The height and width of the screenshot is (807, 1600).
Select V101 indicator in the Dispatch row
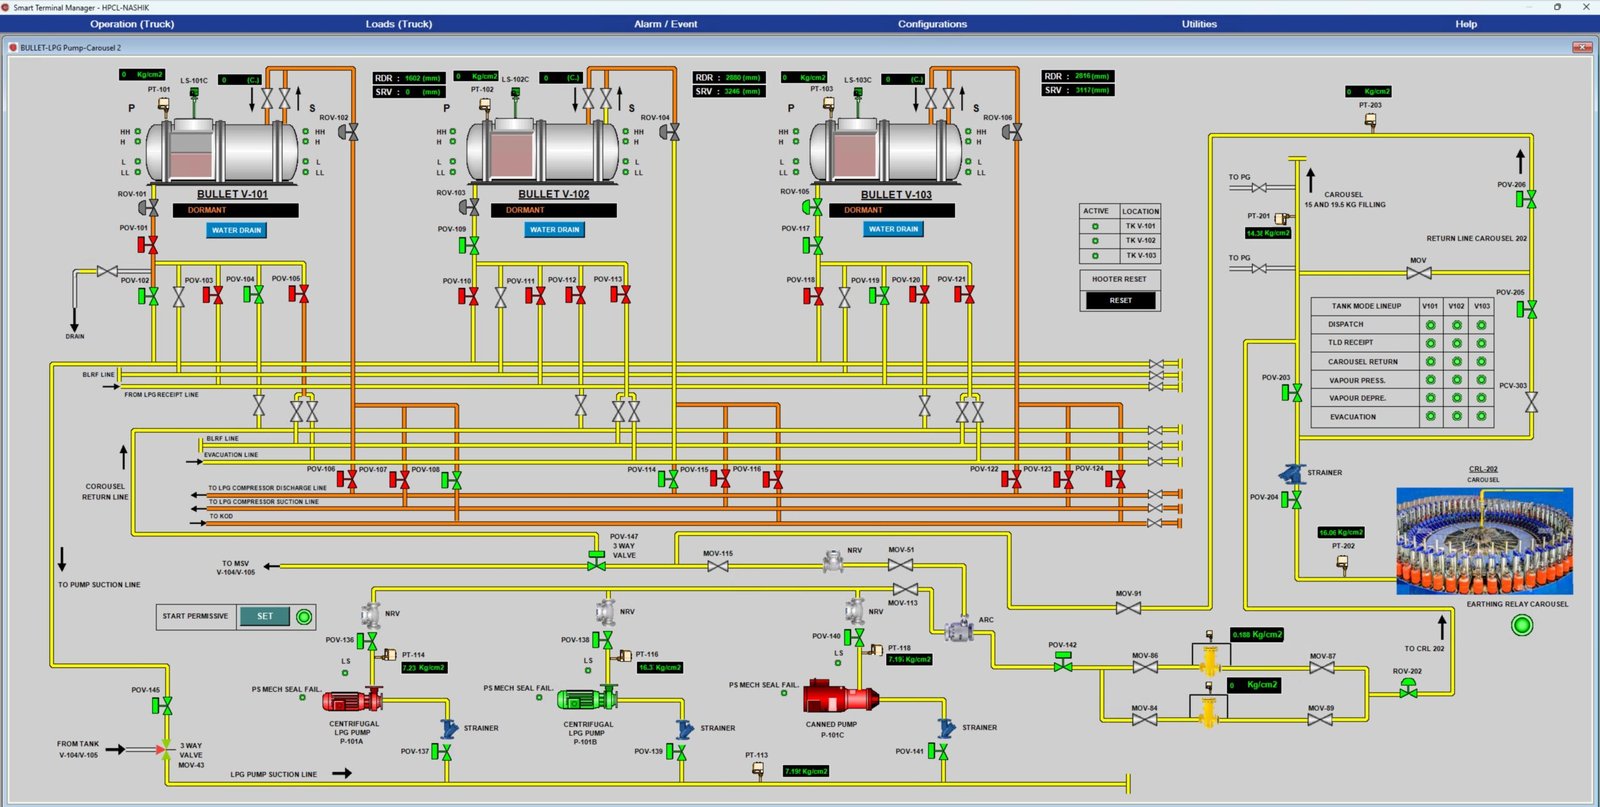point(1430,325)
